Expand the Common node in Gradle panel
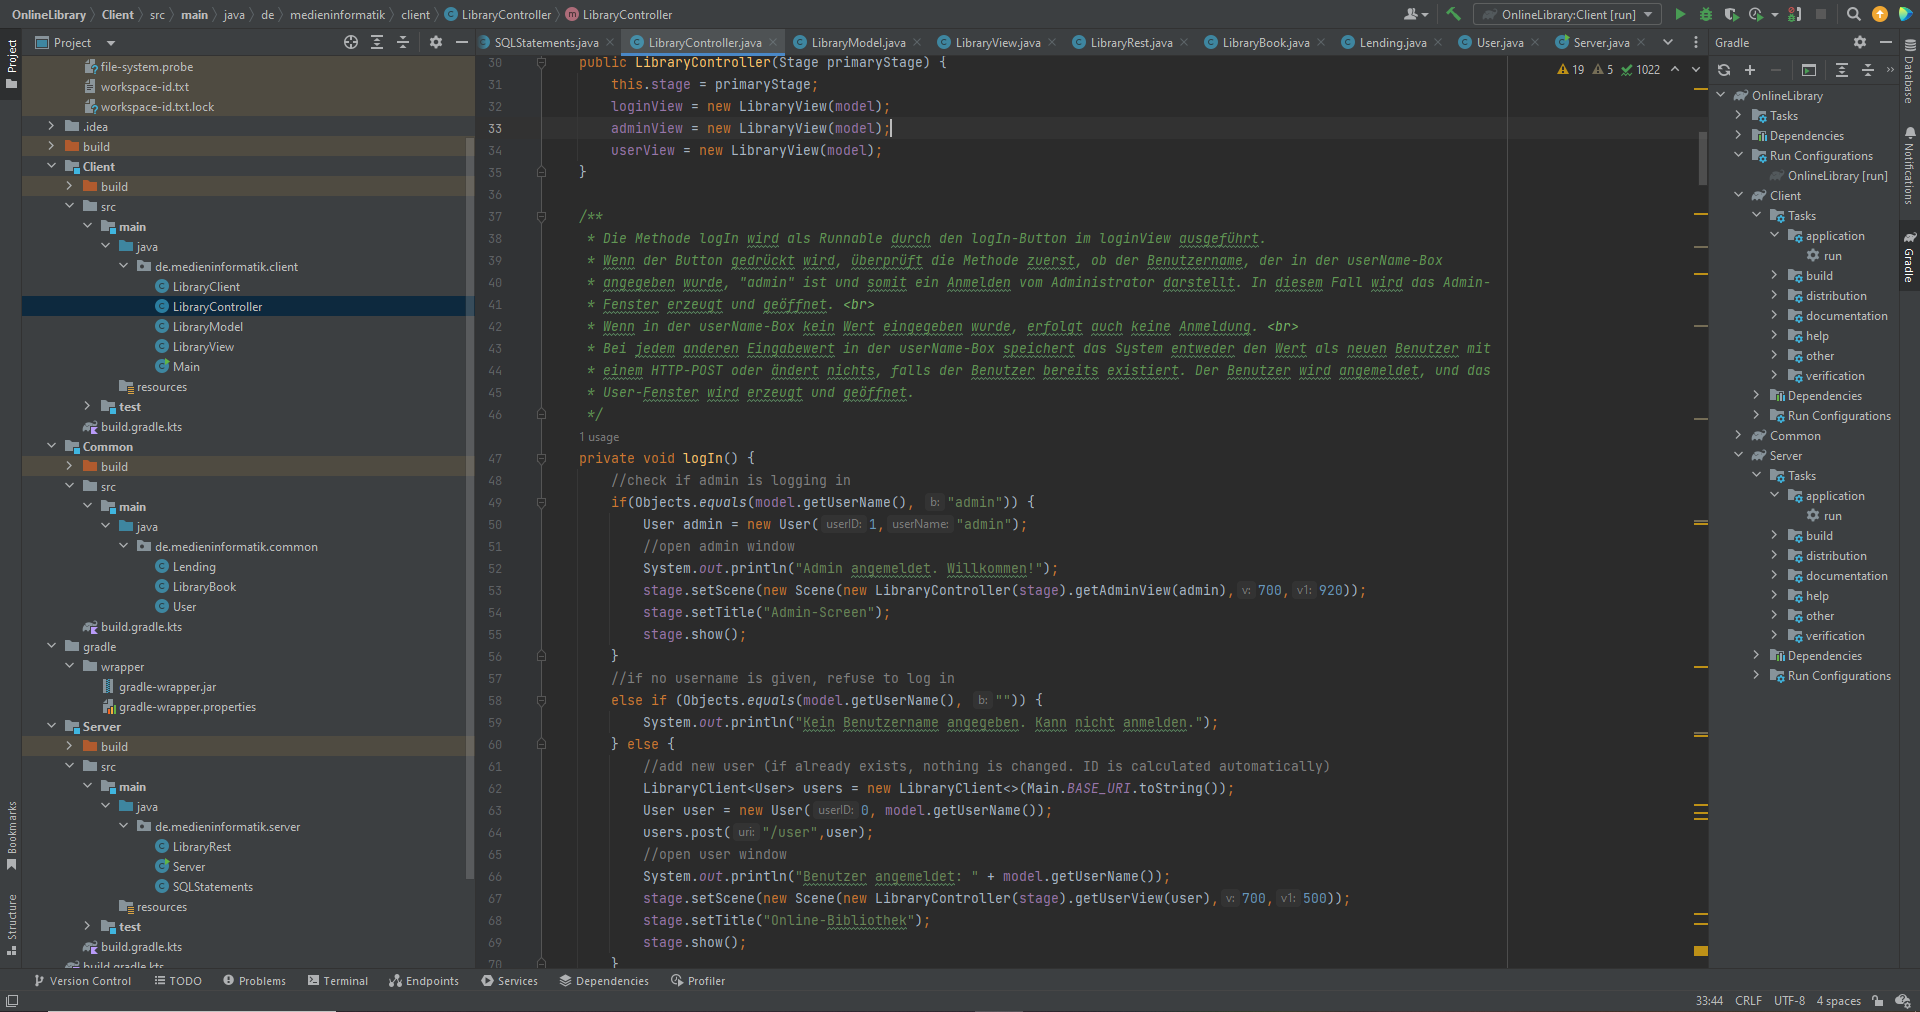Image resolution: width=1920 pixels, height=1012 pixels. click(1739, 436)
